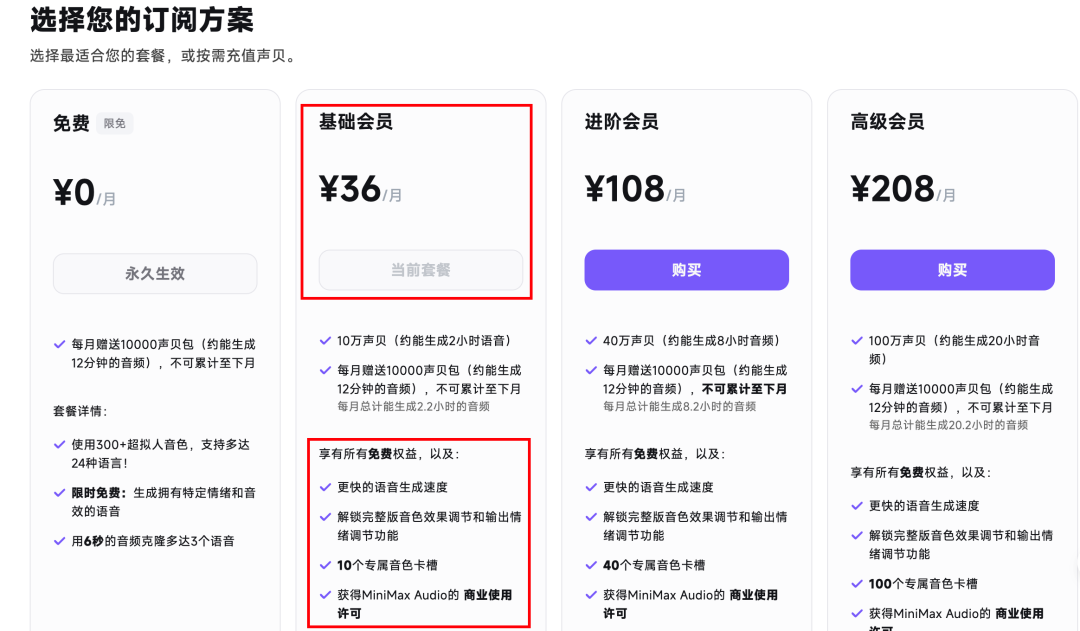Click the checkmark beside 10个专属音色卡槽
This screenshot has width=1080, height=631.
(325, 565)
